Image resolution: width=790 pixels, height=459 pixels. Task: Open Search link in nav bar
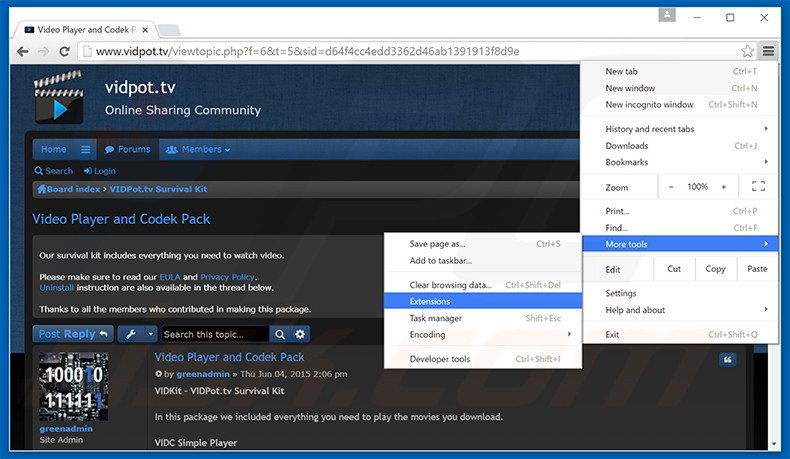click(53, 171)
